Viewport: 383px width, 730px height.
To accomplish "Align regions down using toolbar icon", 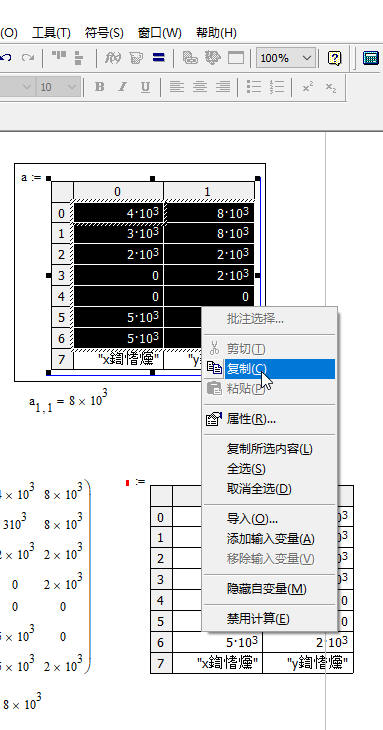I will click(x=79, y=58).
